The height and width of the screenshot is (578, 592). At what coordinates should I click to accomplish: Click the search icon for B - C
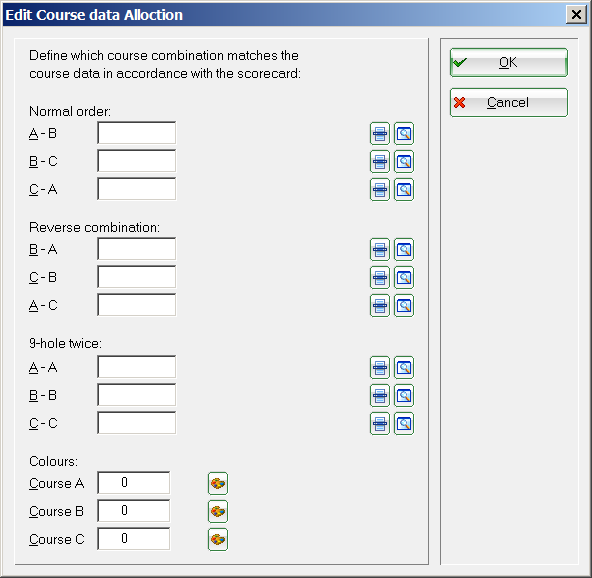(x=404, y=162)
